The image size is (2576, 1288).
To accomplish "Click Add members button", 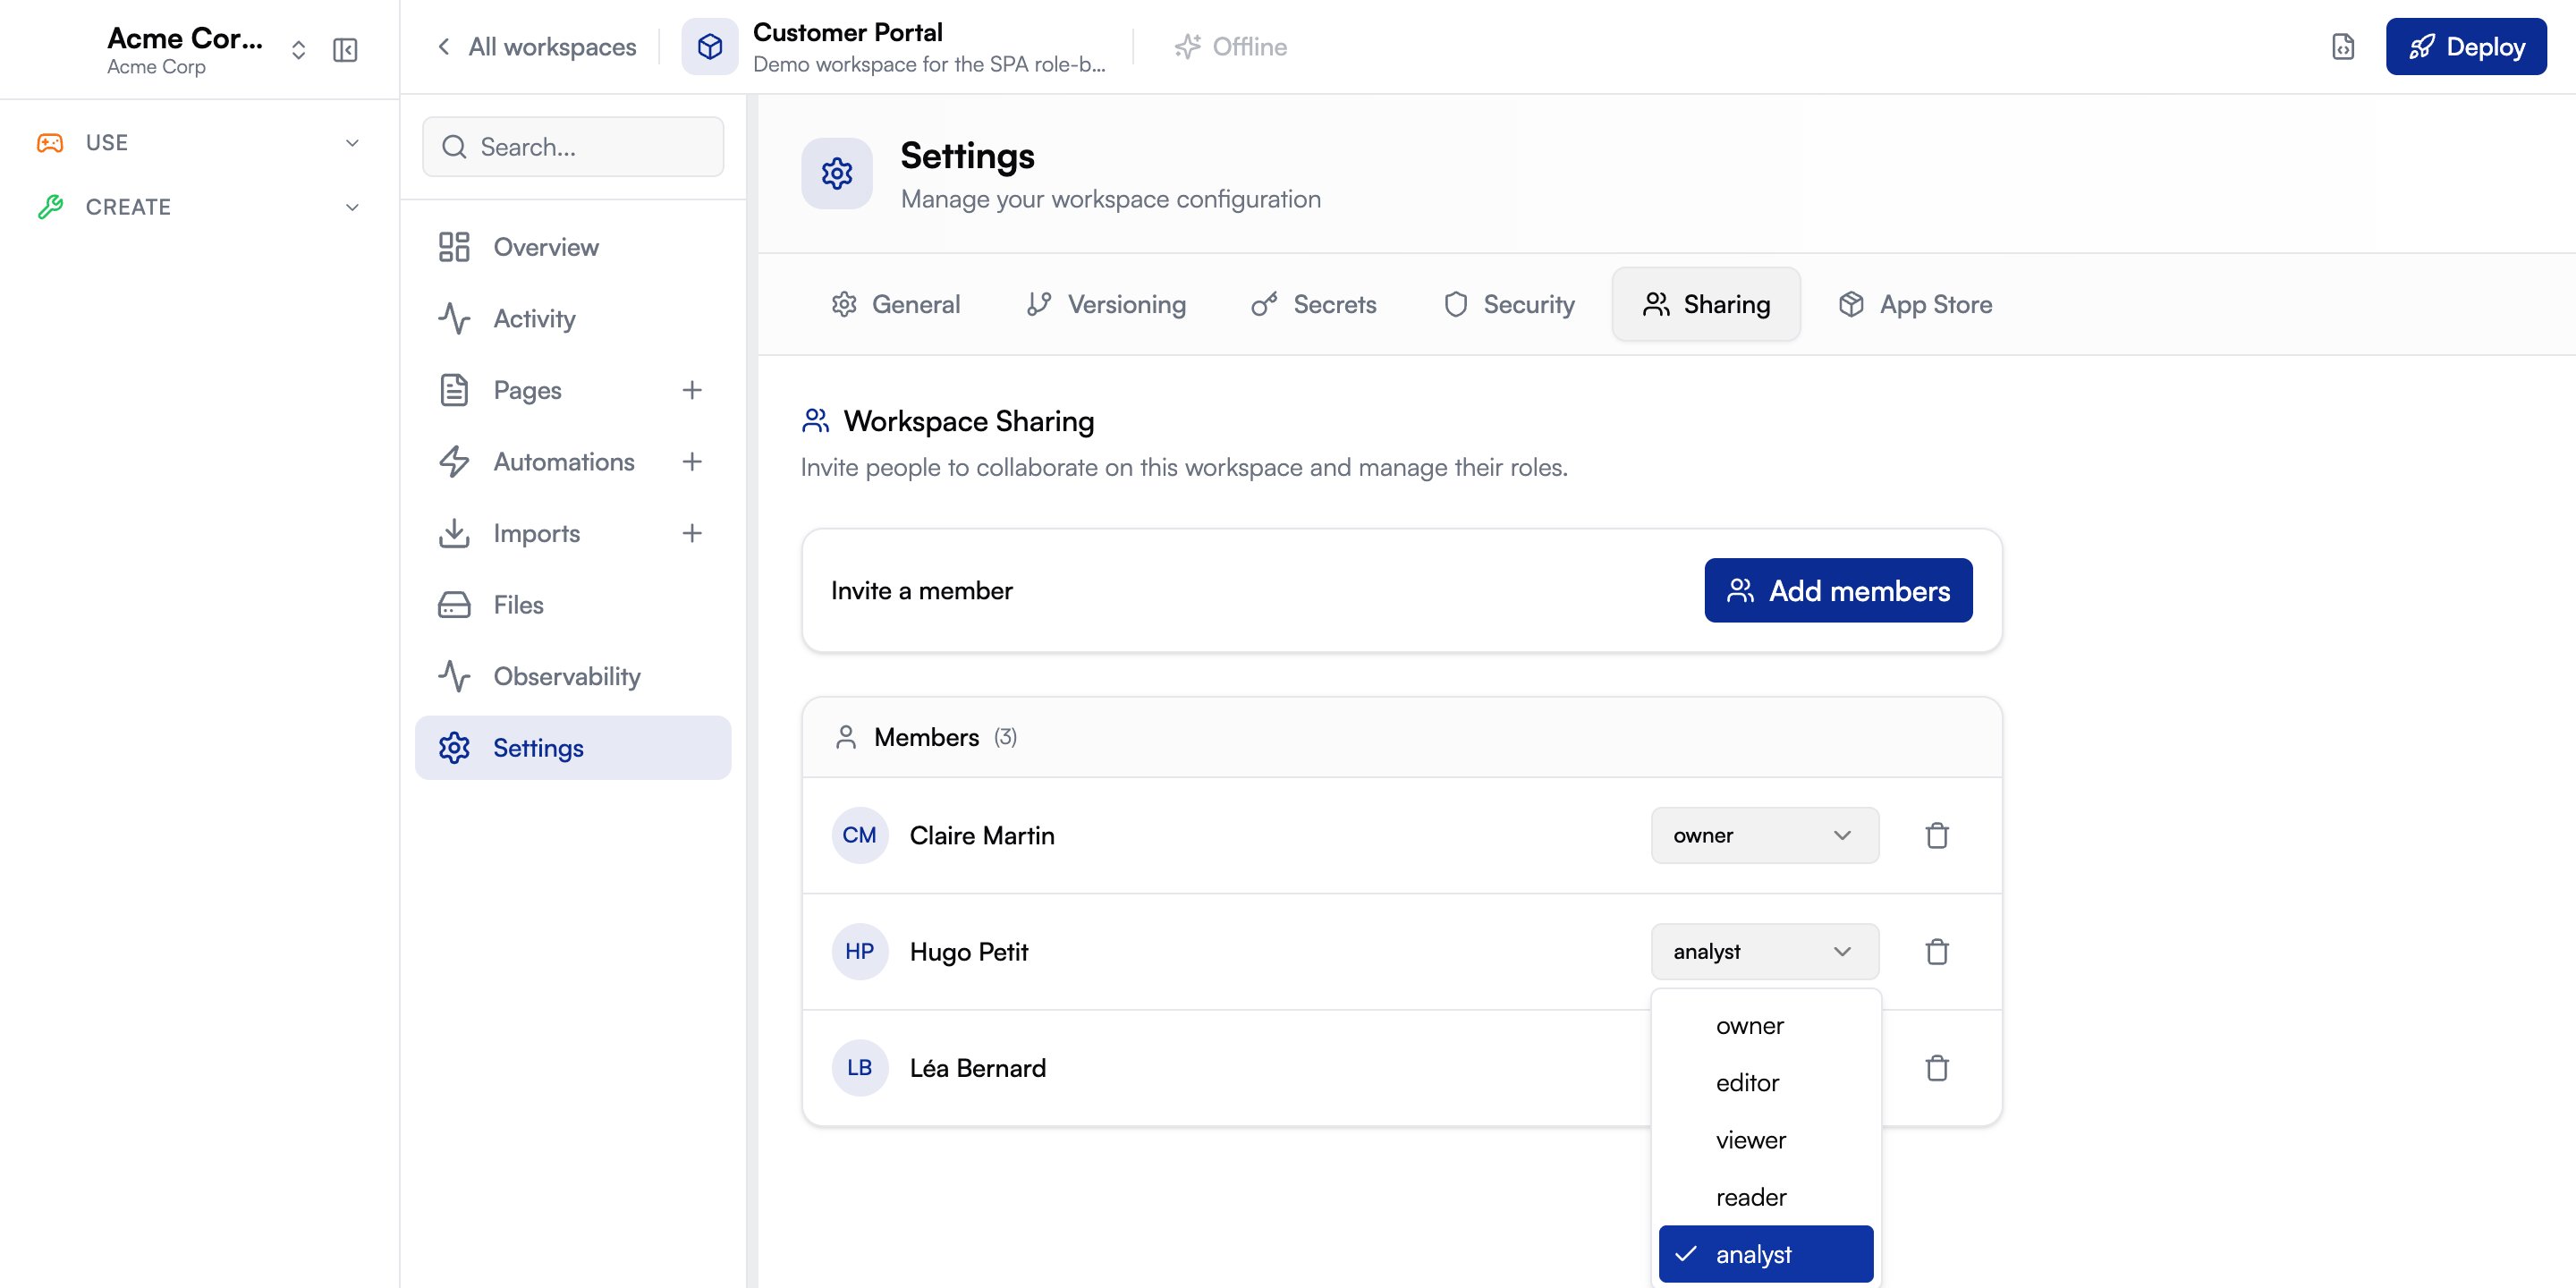I will coord(1838,591).
